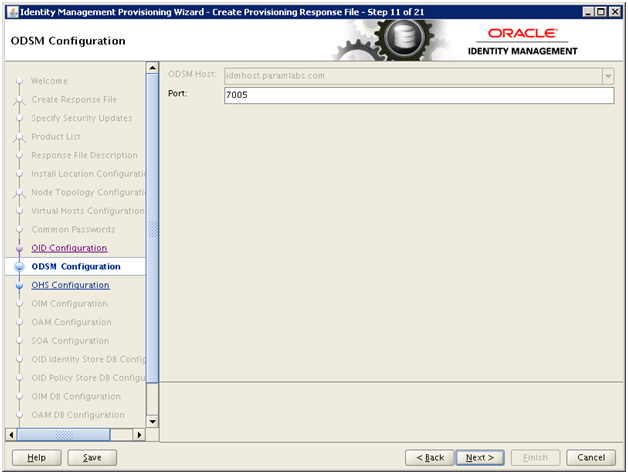
Task: Click the step list scroll-up arrow
Action: 152,68
